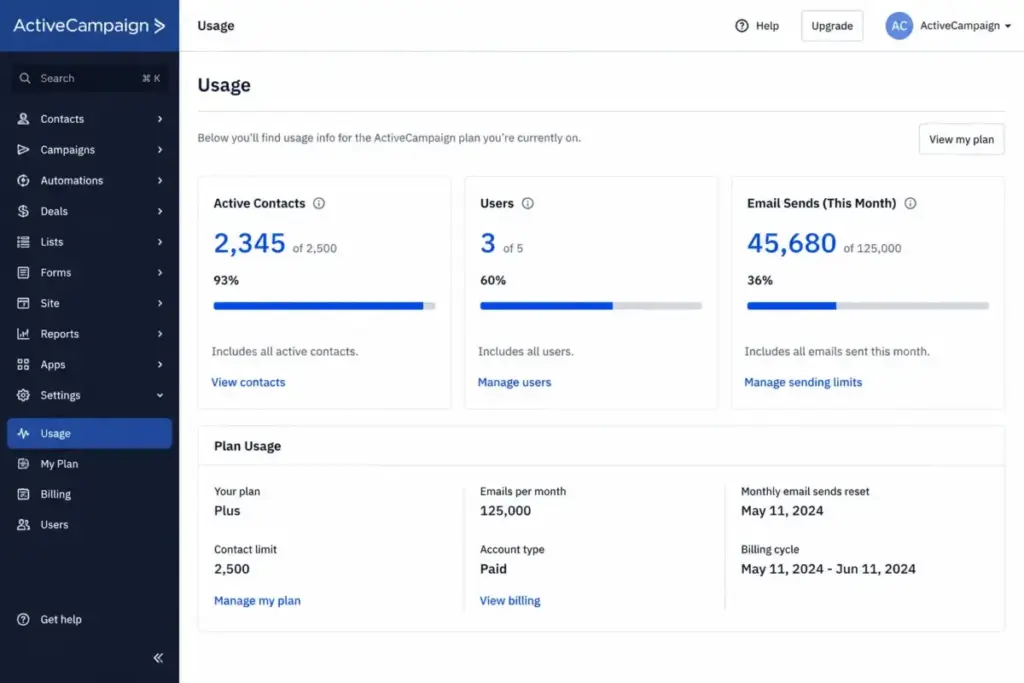Image resolution: width=1024 pixels, height=683 pixels.
Task: Click the Forms icon in sidebar
Action: pos(24,272)
